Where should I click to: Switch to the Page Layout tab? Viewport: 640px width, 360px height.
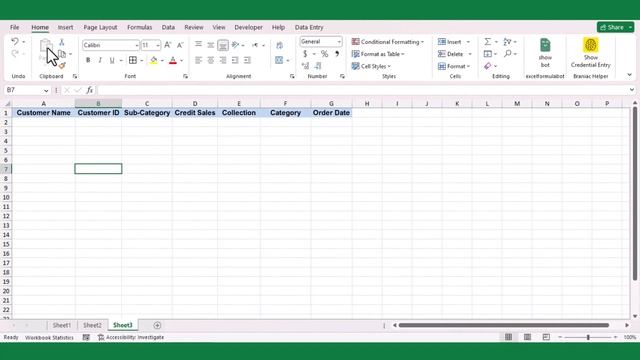[100, 27]
